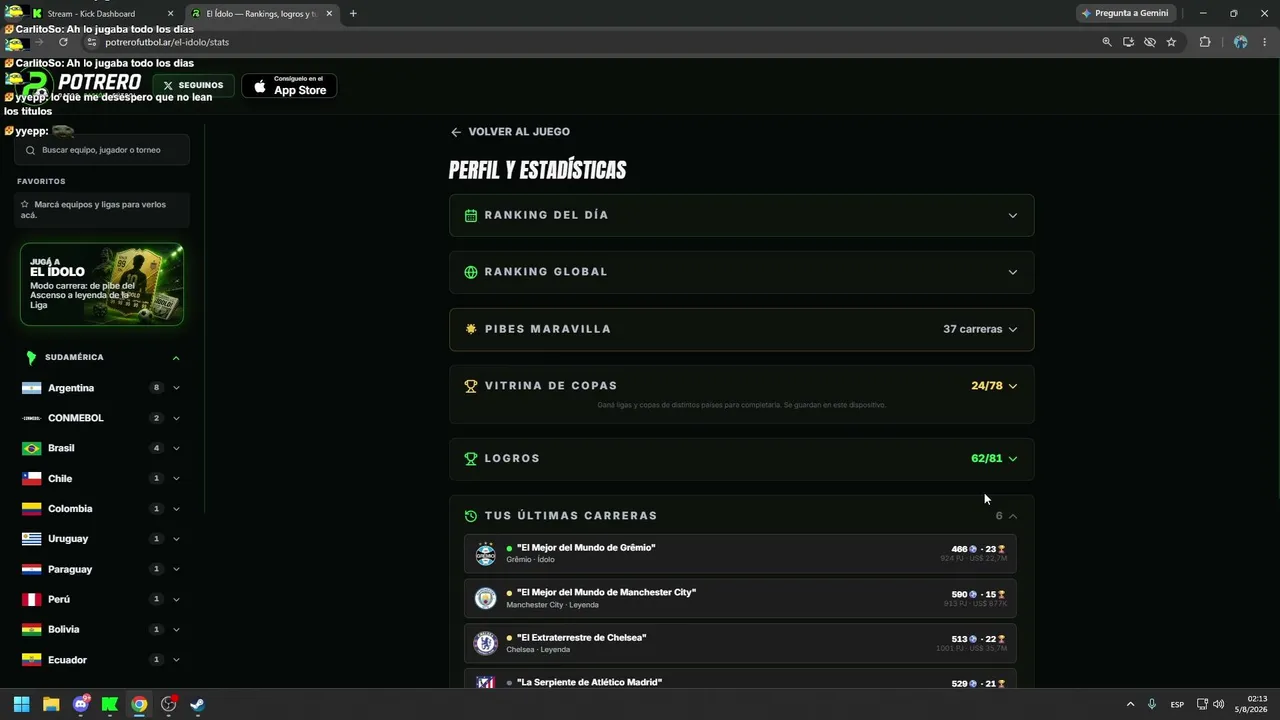Expand the Argentina leagues list
Viewport: 1280px width, 720px height.
click(x=176, y=388)
